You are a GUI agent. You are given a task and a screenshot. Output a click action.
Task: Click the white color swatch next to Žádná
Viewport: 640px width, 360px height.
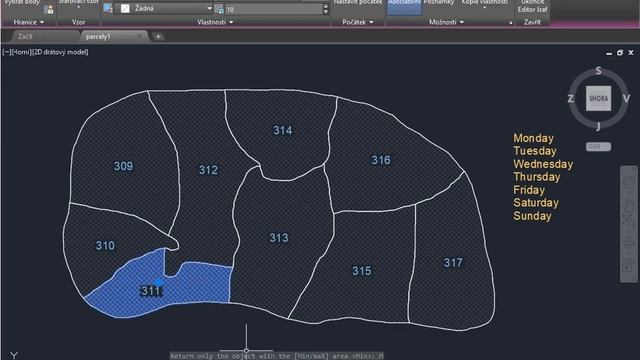(x=125, y=9)
